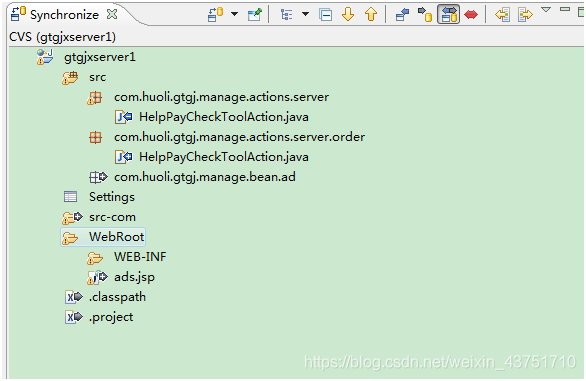The height and width of the screenshot is (381, 586).
Task: Minimize the Synchronize view
Action: [x=565, y=9]
